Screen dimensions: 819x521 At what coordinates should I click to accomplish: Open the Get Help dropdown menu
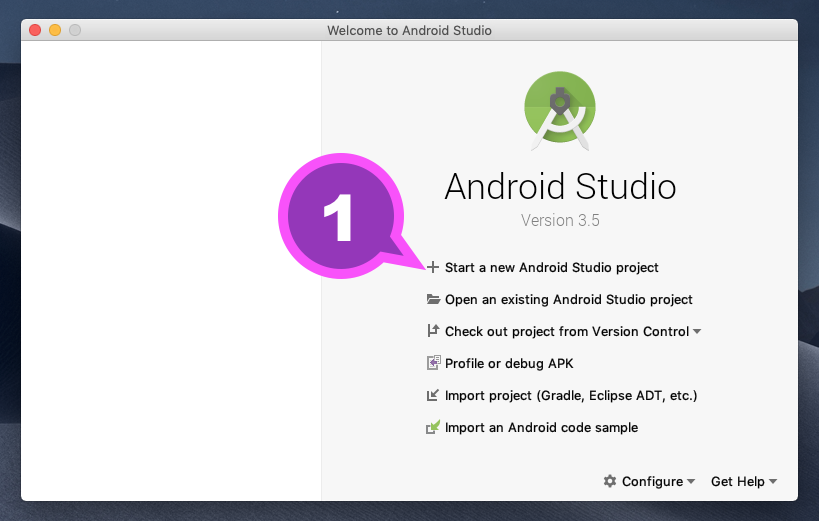[744, 481]
